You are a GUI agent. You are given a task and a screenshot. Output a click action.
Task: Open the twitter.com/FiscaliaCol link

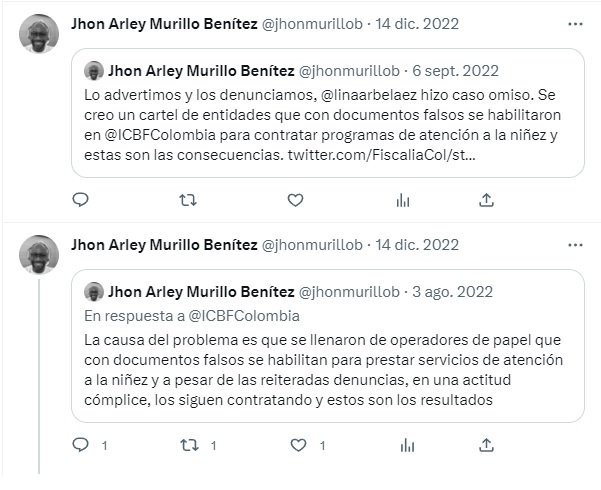tap(382, 156)
